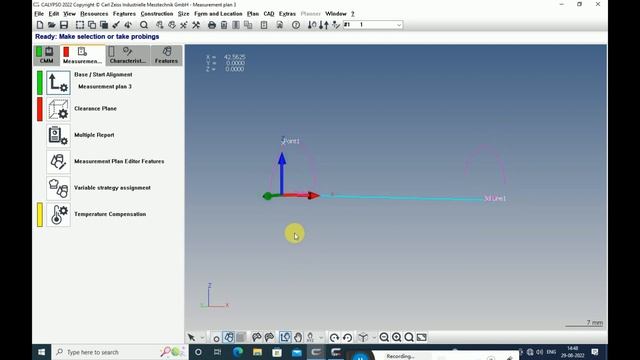Open the Extras menu
640x360 pixels.
click(x=287, y=14)
